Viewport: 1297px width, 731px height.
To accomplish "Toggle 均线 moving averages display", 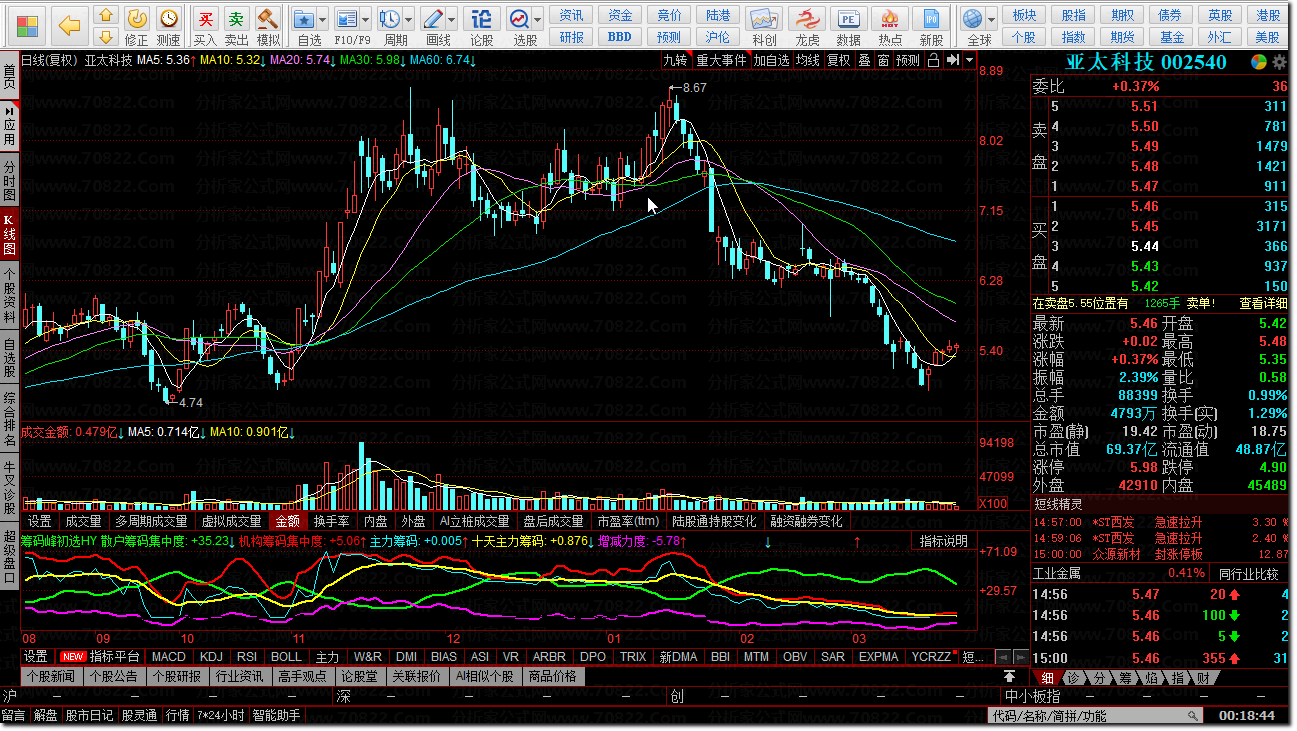I will (807, 60).
